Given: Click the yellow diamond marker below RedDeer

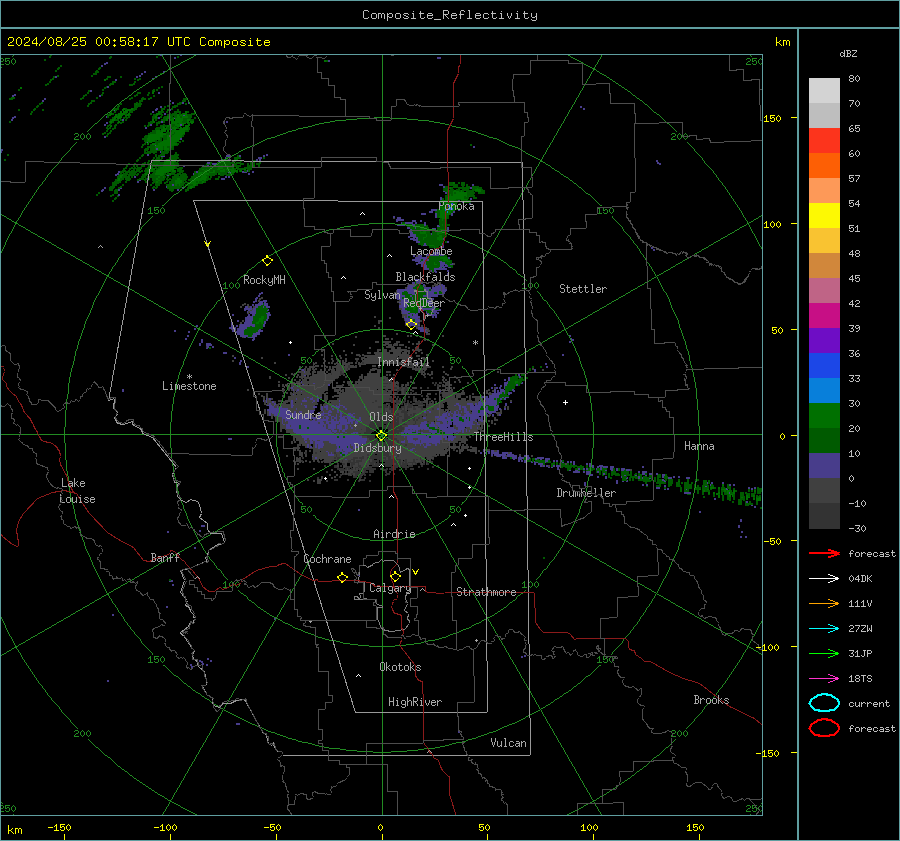Looking at the screenshot, I should [x=411, y=325].
